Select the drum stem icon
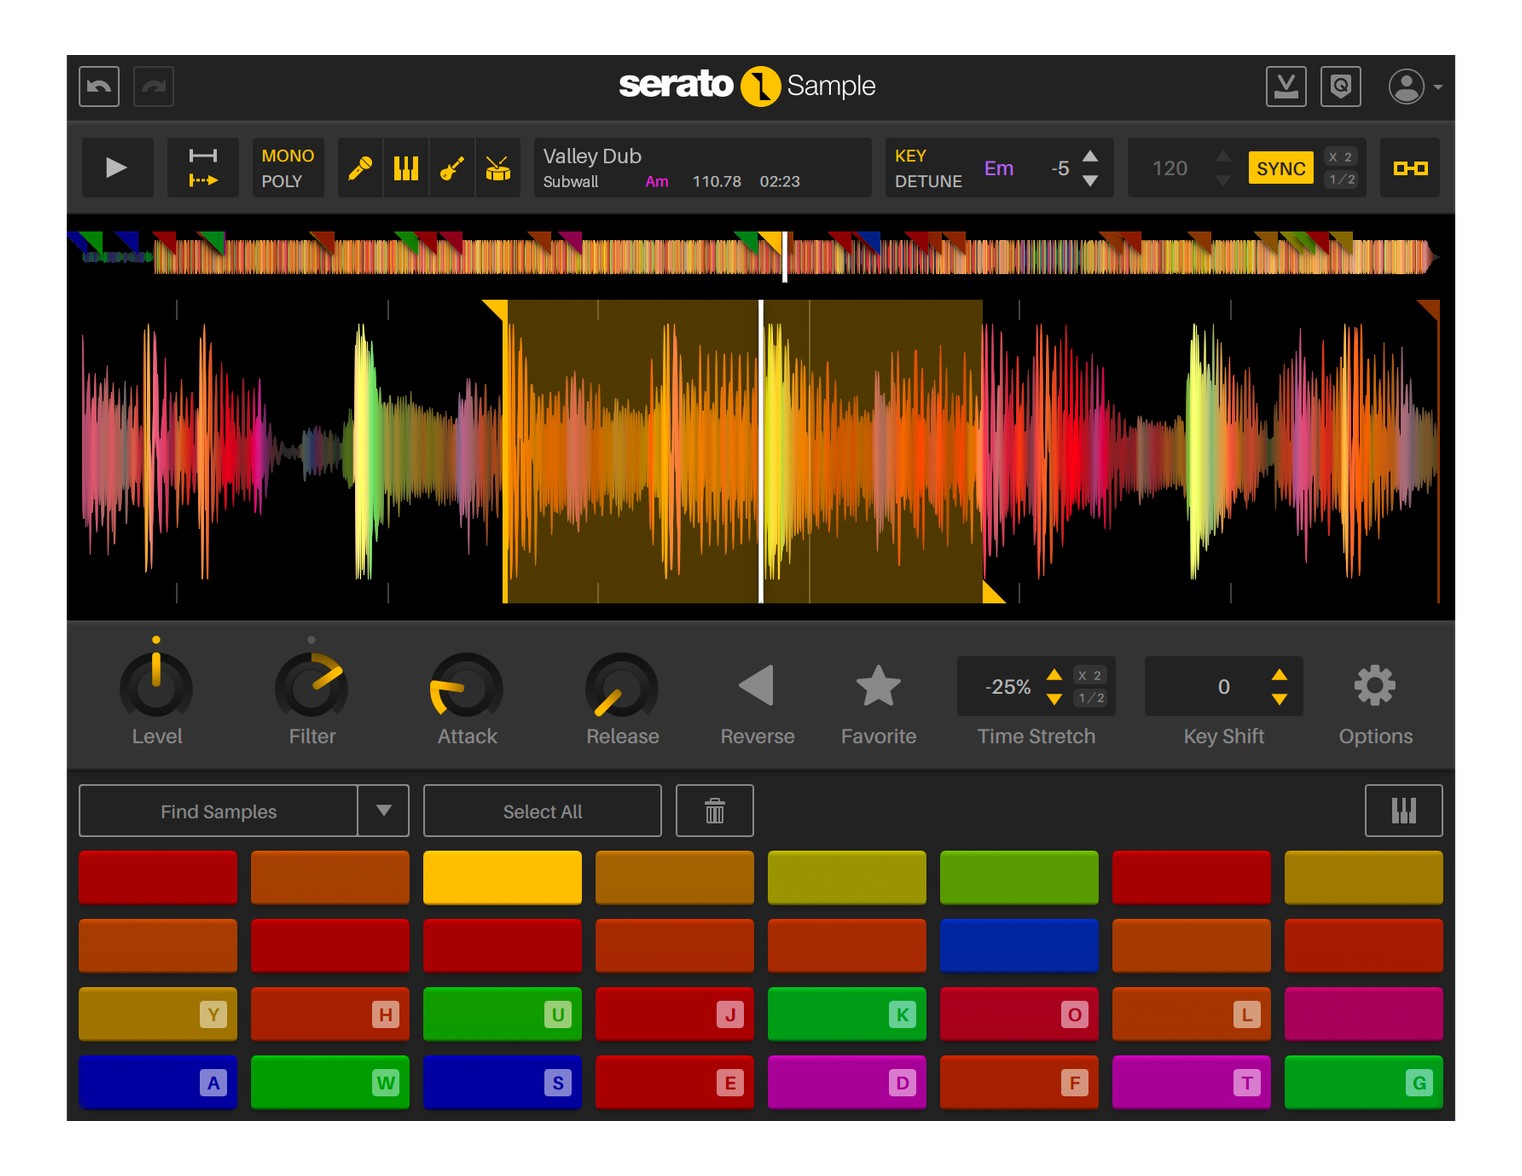 (498, 168)
